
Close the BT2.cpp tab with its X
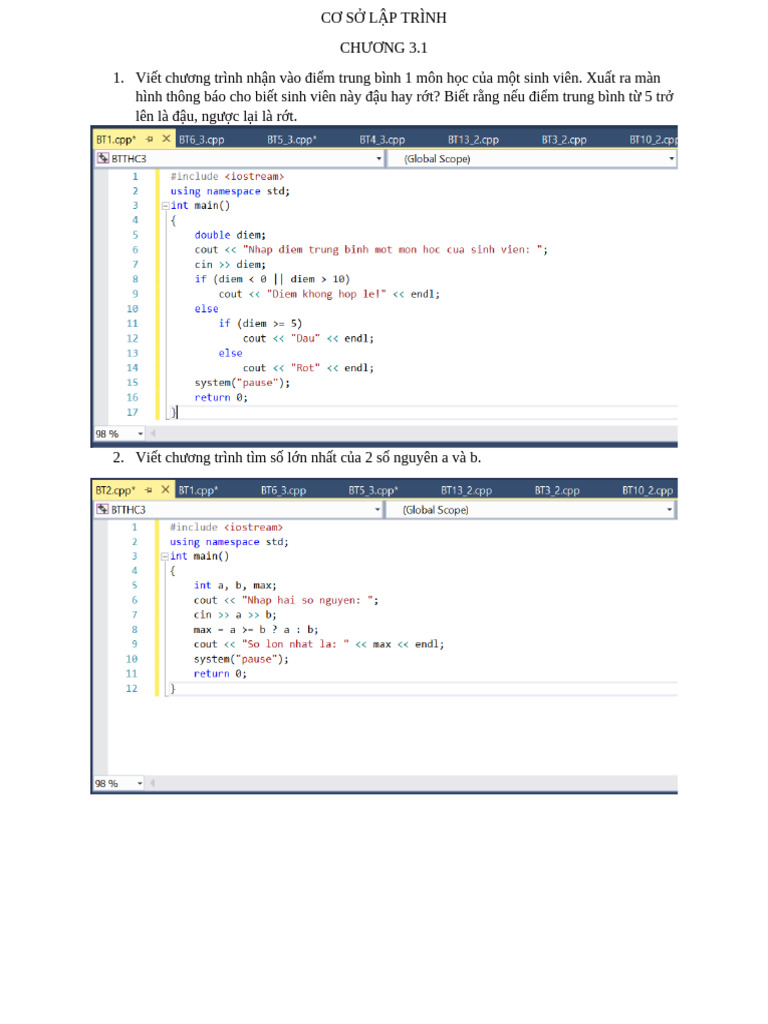pos(165,489)
